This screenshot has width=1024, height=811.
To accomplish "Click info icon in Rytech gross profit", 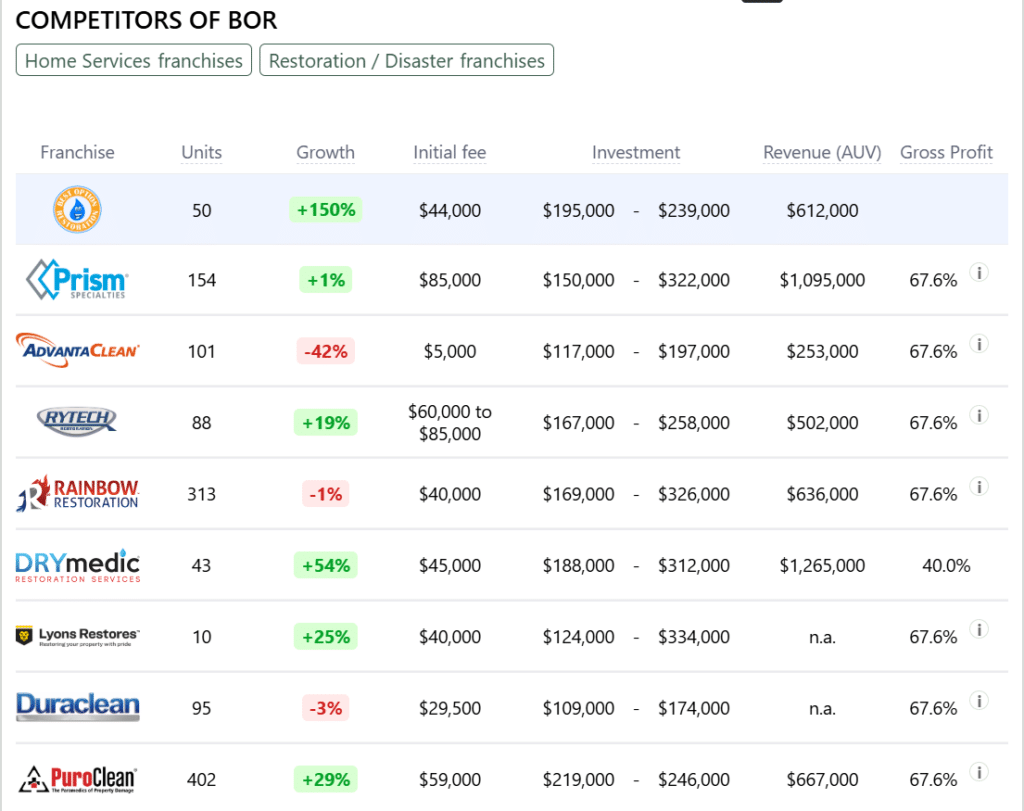I will point(978,415).
